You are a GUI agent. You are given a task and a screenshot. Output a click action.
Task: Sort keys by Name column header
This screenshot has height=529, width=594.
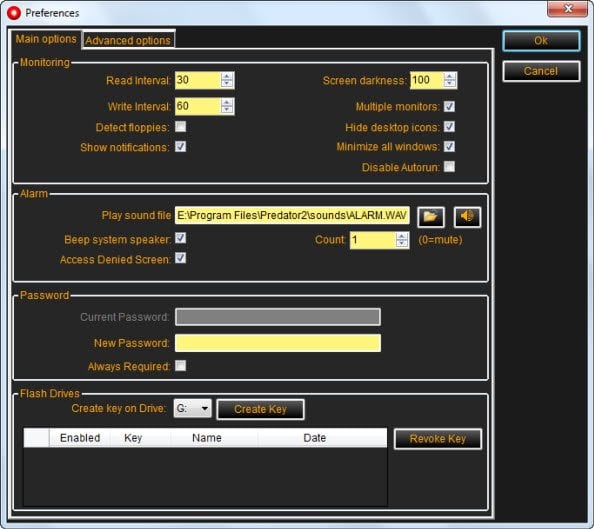(x=207, y=438)
